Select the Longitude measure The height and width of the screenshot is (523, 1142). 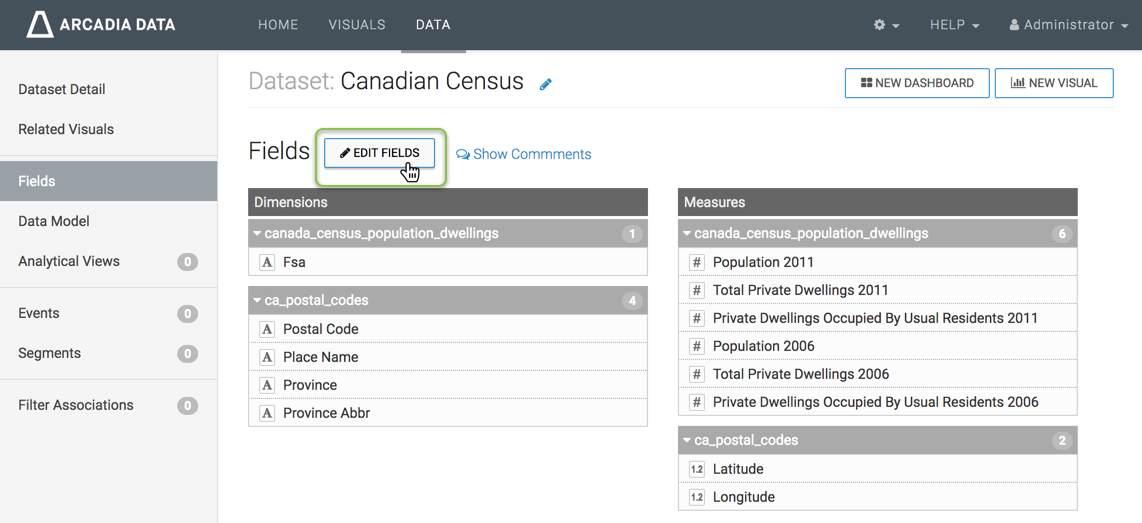point(878,498)
